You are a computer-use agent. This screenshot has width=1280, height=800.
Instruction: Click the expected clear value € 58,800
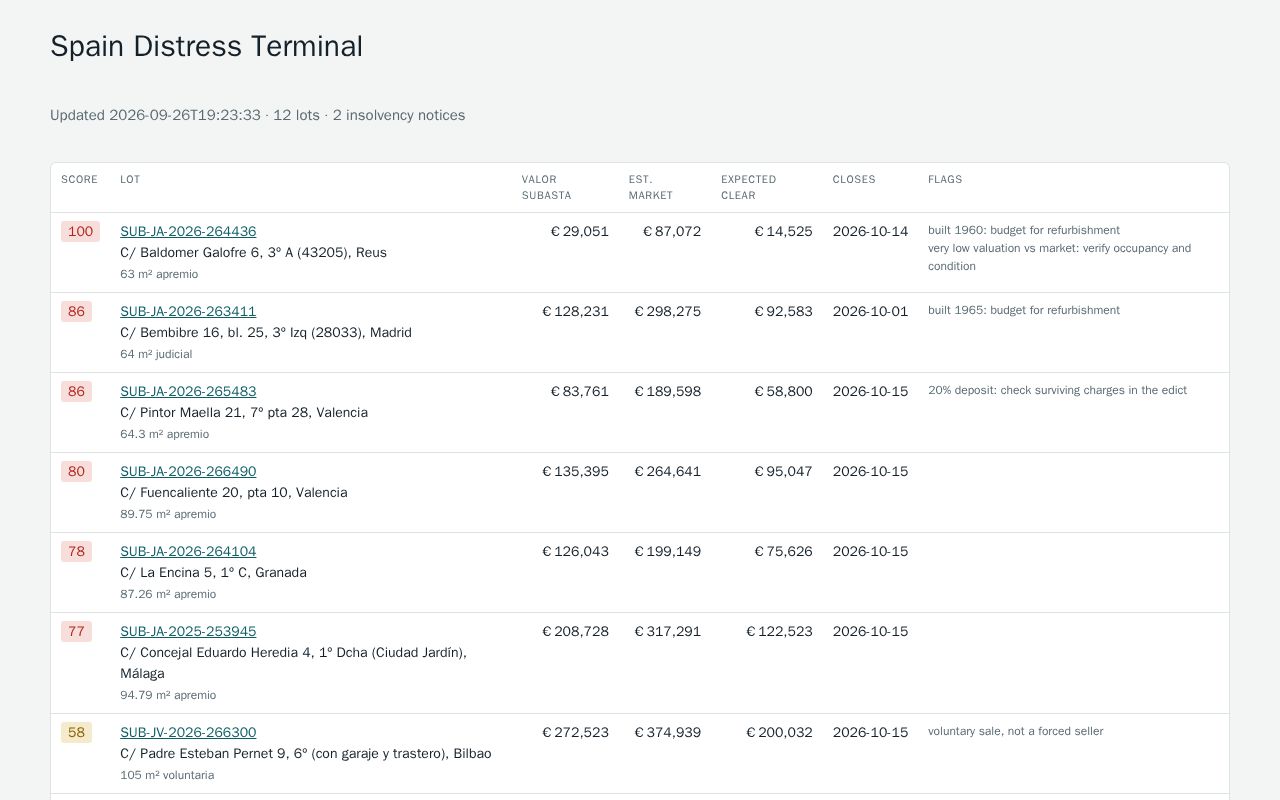point(784,392)
